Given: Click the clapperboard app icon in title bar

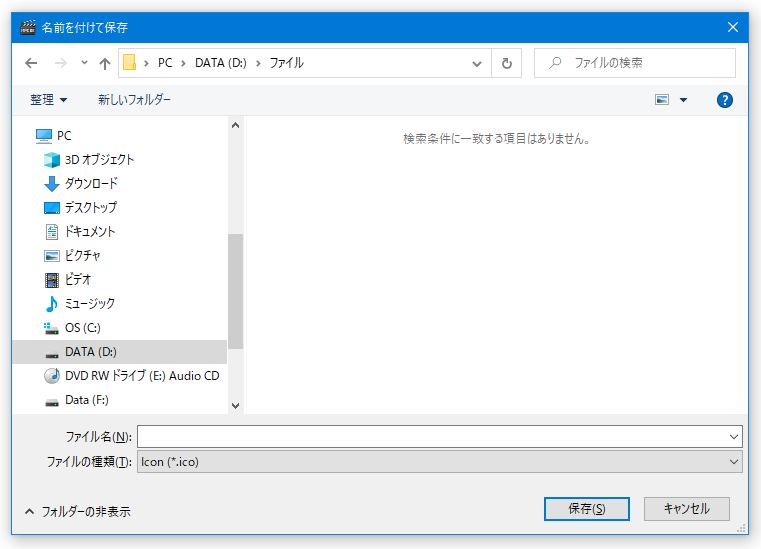Looking at the screenshot, I should point(28,27).
